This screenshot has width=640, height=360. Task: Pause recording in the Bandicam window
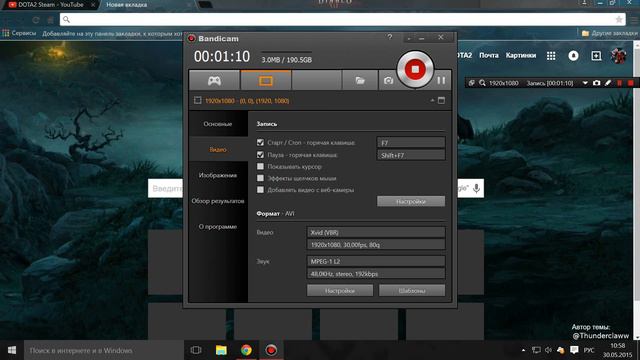coord(441,80)
